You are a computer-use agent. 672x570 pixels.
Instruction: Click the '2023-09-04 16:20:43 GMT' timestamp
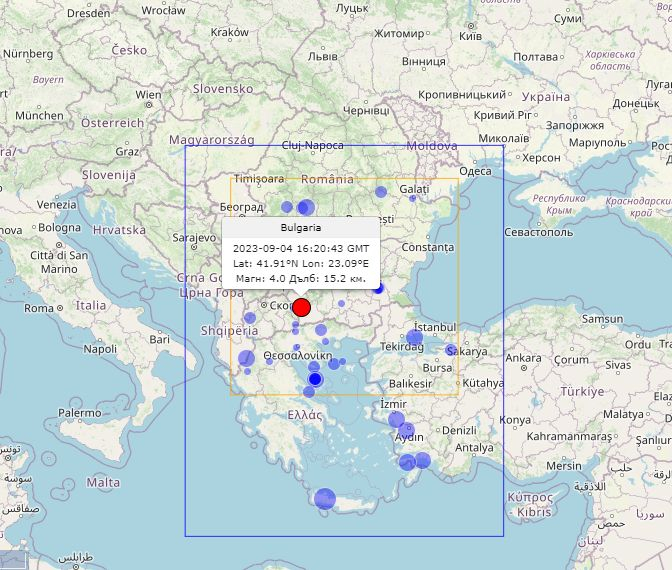301,249
